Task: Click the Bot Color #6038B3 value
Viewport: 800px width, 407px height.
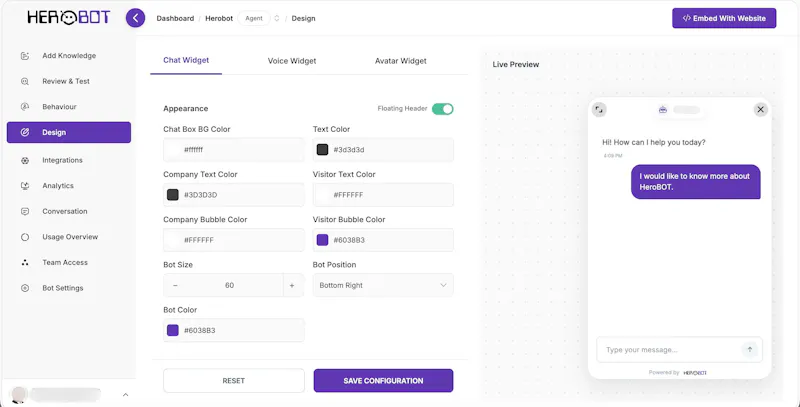Action: [199, 330]
